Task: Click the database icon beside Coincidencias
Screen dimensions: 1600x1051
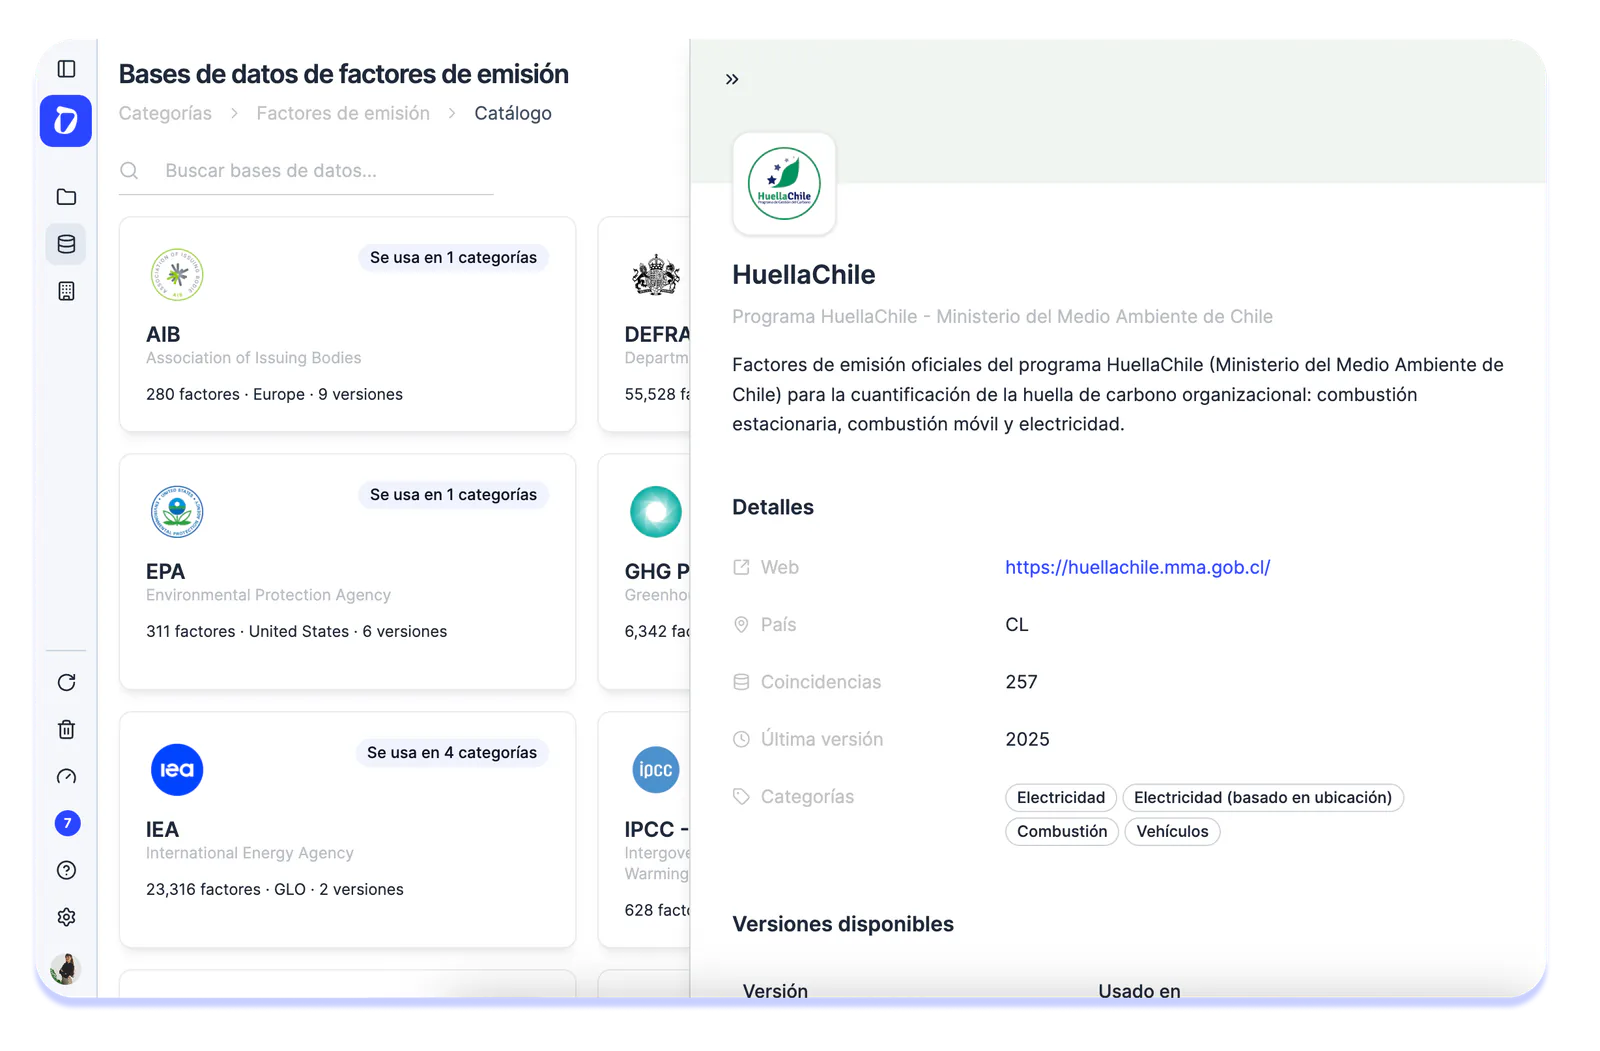Action: tap(741, 682)
